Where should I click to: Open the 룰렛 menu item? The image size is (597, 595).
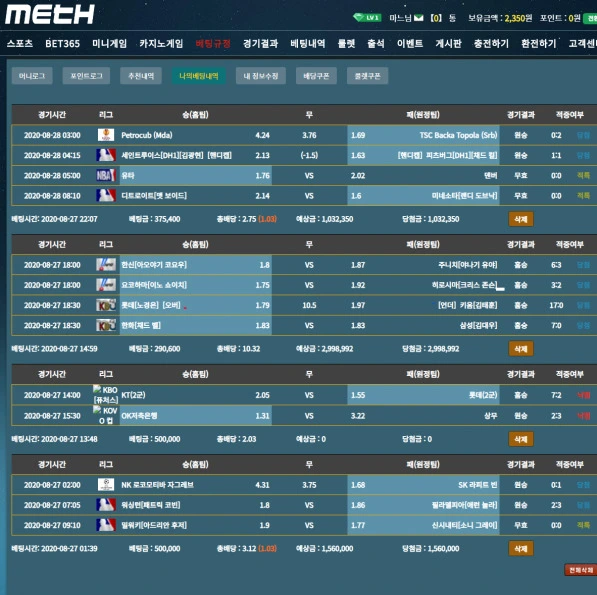tap(346, 43)
